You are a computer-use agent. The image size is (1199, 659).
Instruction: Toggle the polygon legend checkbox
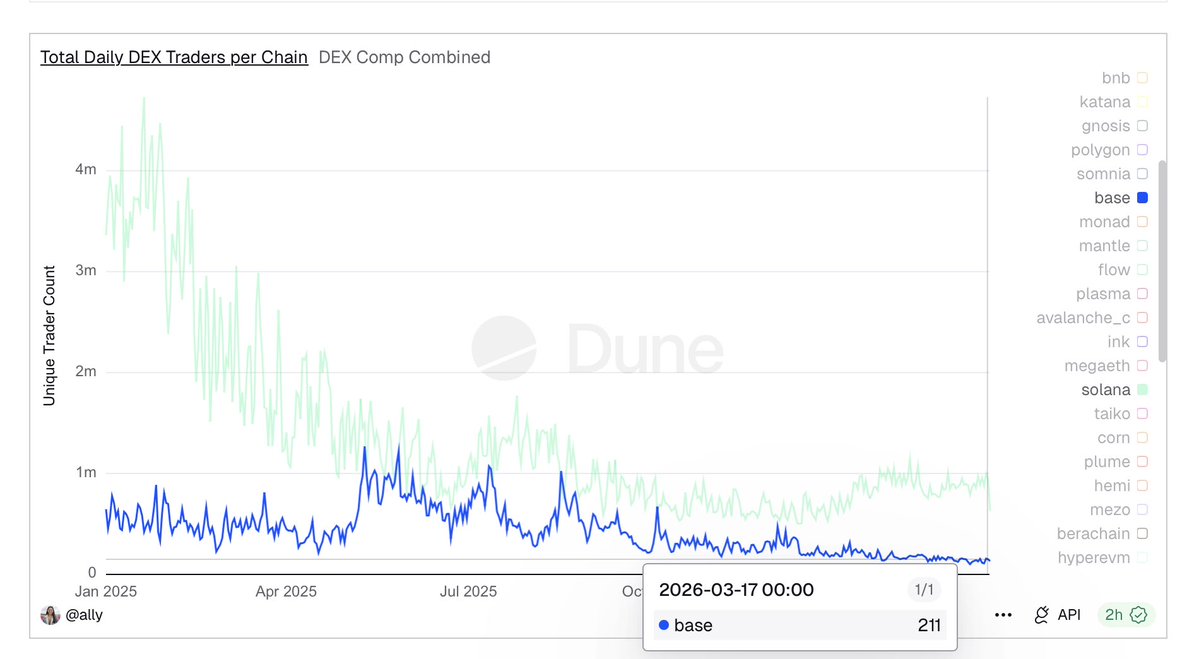(1142, 150)
